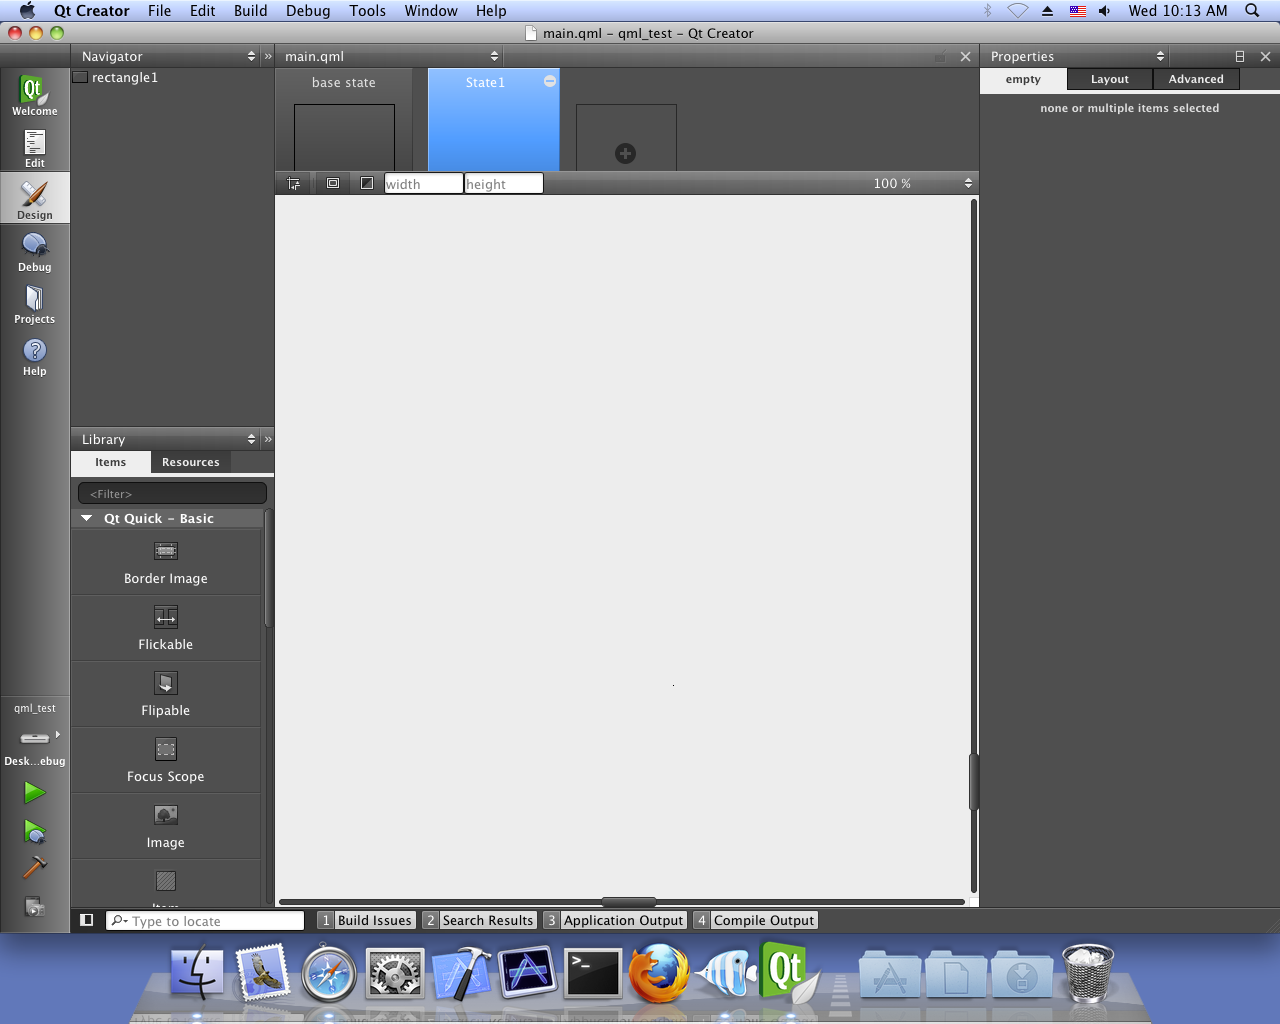Add a new state with the plus icon

(626, 153)
